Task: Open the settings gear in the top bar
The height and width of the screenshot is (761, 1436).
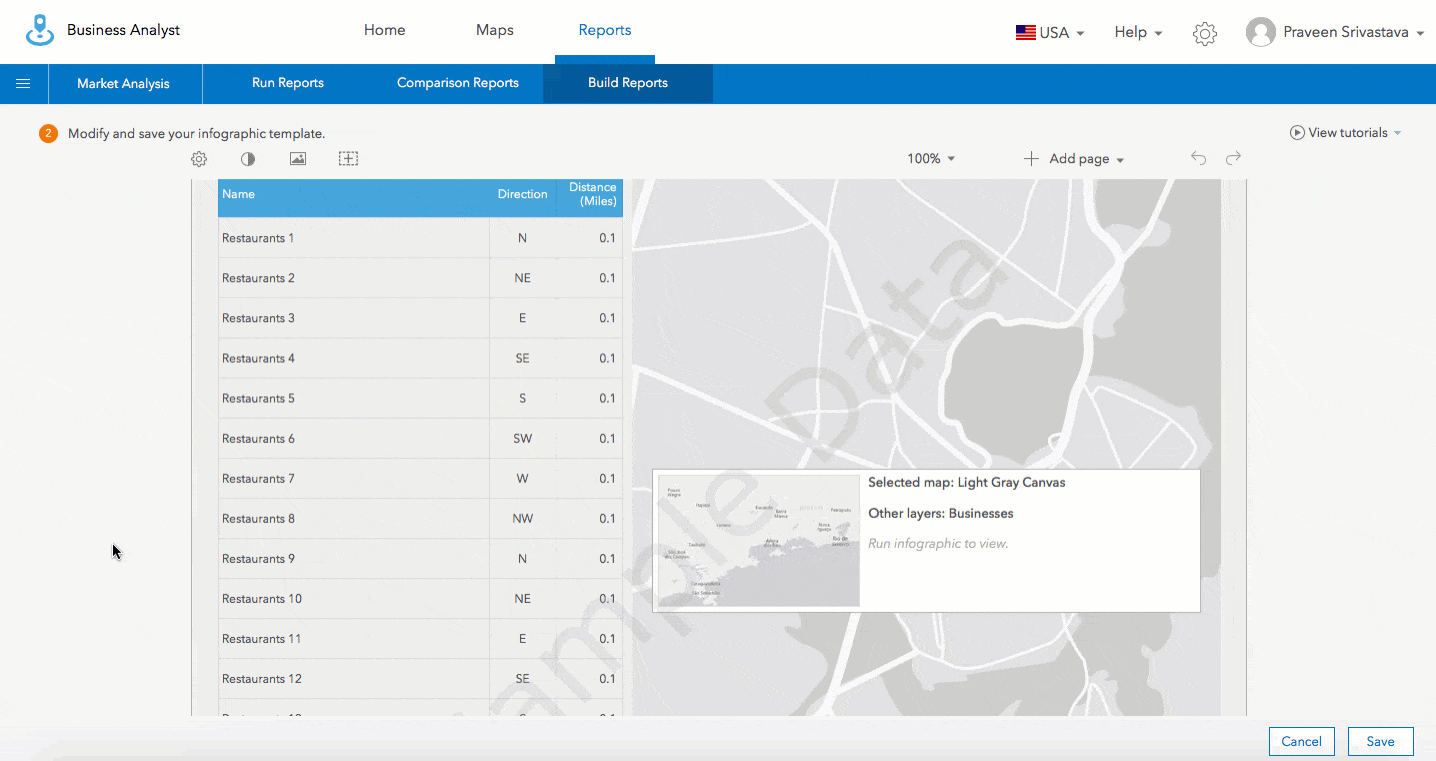Action: click(1205, 33)
